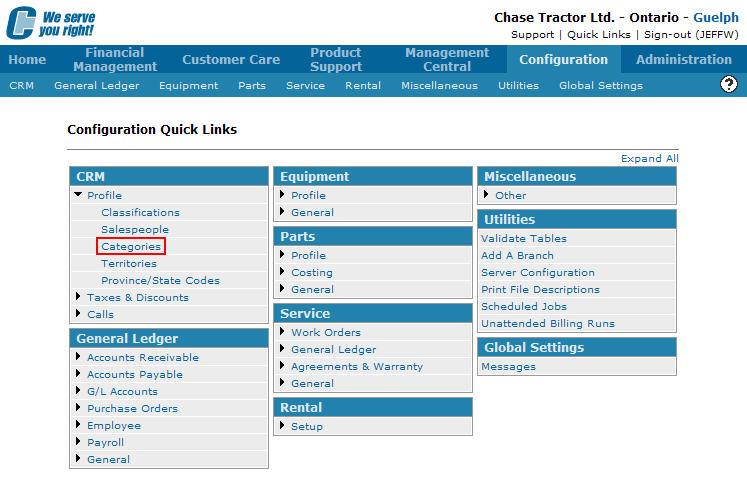
Task: Expand the Rental Setup arrow
Action: 282,426
